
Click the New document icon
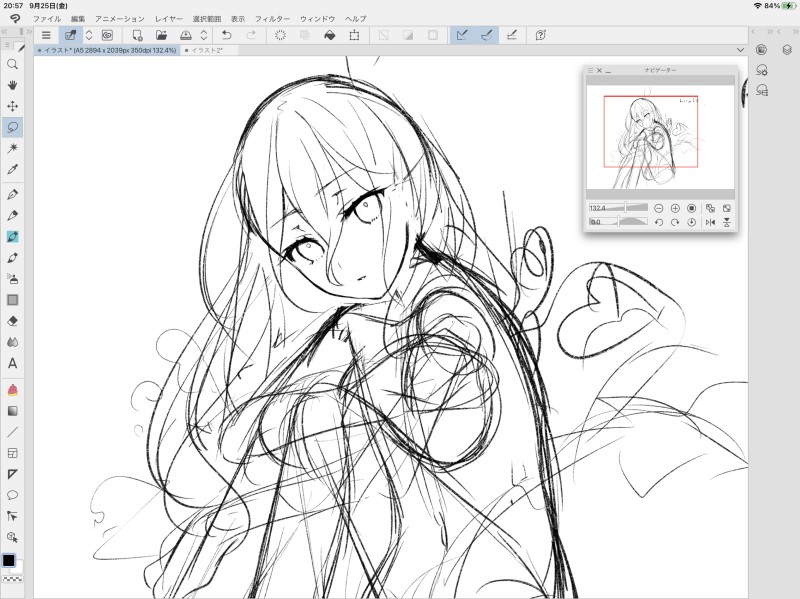[x=137, y=35]
